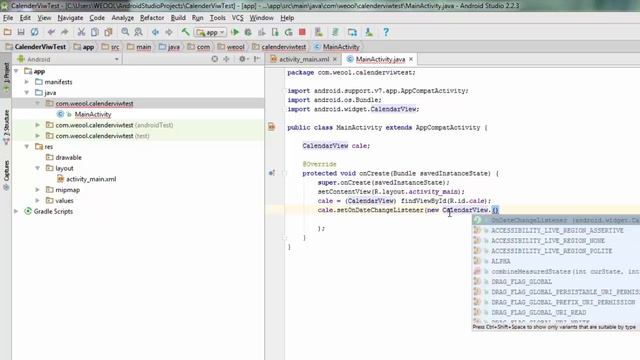
Task: Open the 2: Structure side tool window
Action: [x=6, y=127]
